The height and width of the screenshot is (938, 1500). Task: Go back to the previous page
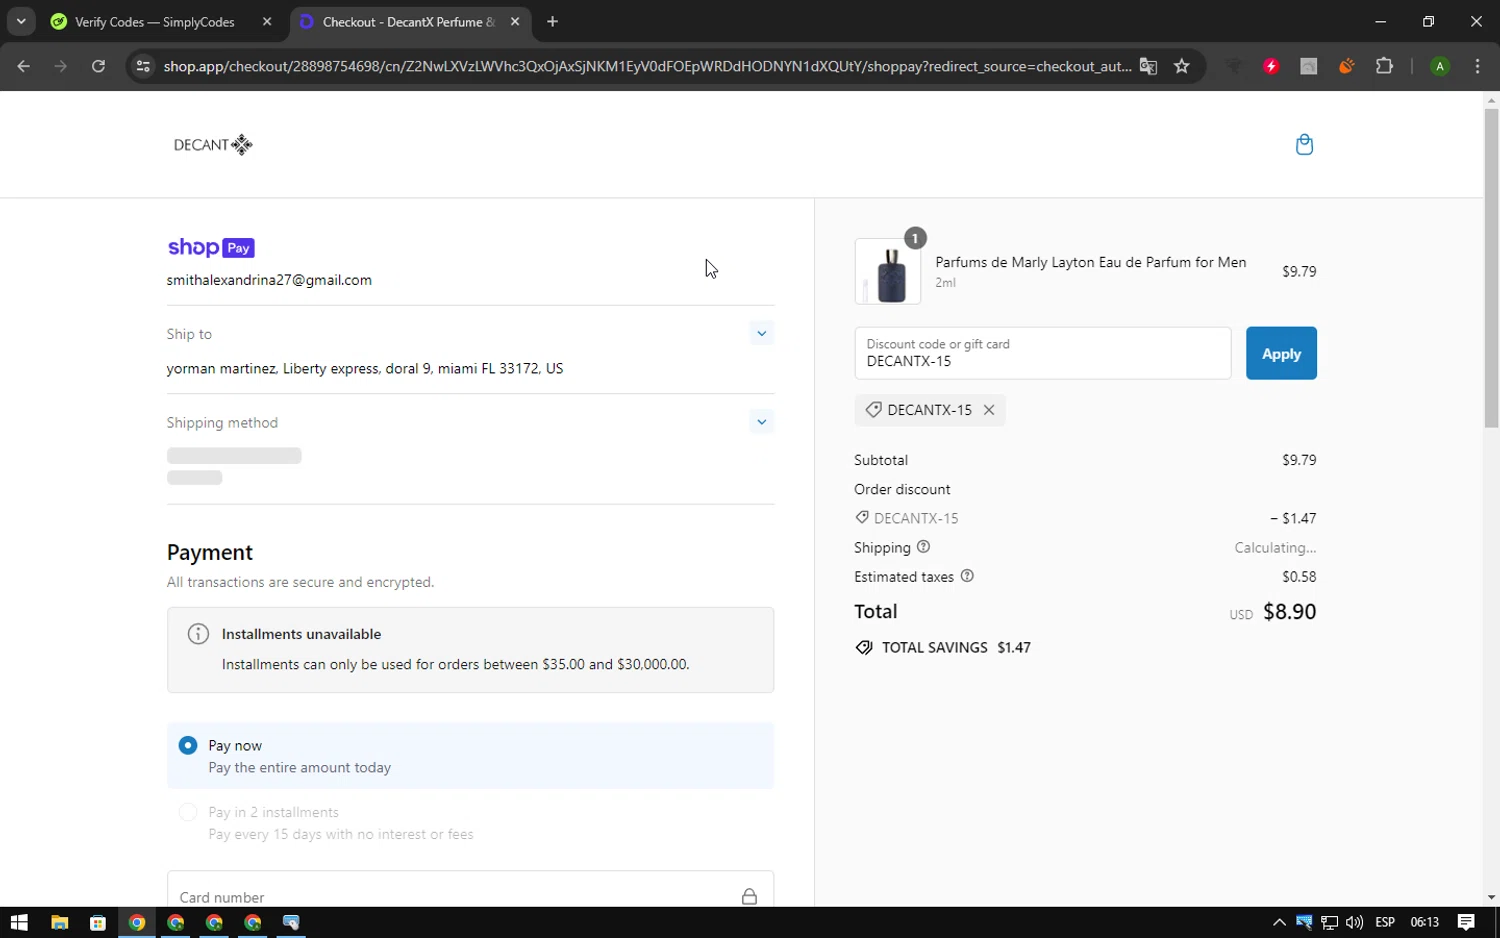point(24,66)
